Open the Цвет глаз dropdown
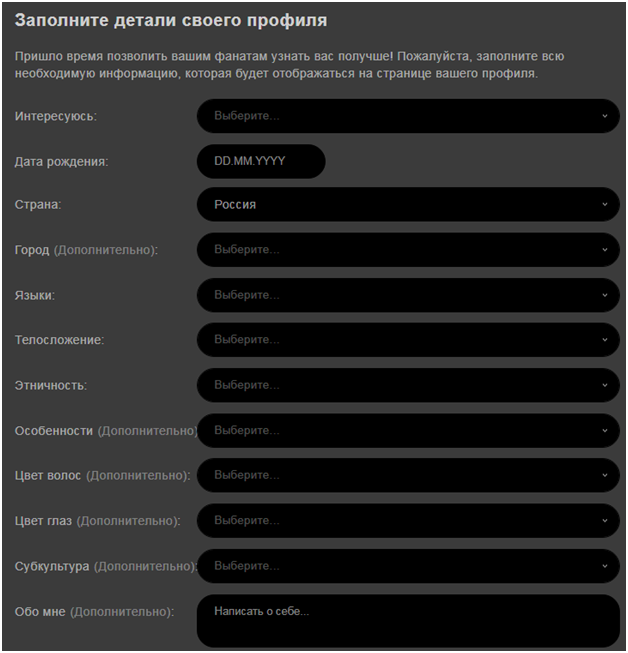Screen dimensions: 628x653 (x=408, y=521)
